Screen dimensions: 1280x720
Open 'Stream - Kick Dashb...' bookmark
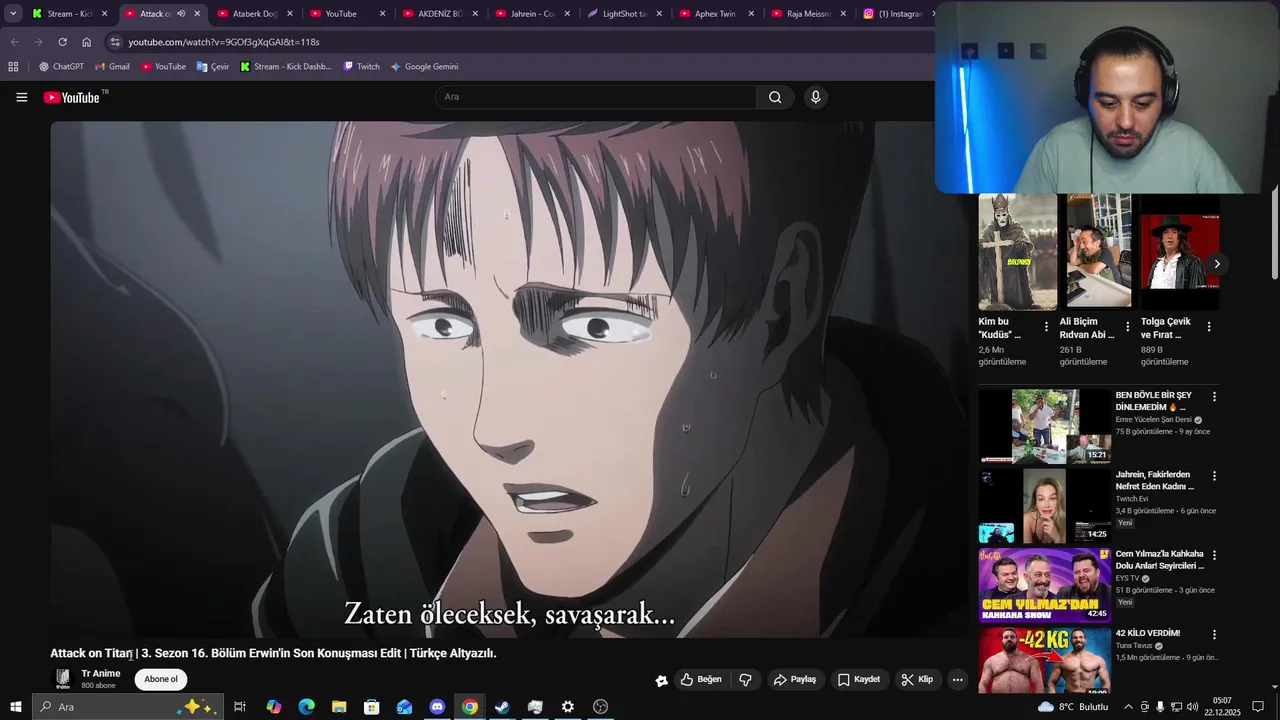(x=286, y=67)
